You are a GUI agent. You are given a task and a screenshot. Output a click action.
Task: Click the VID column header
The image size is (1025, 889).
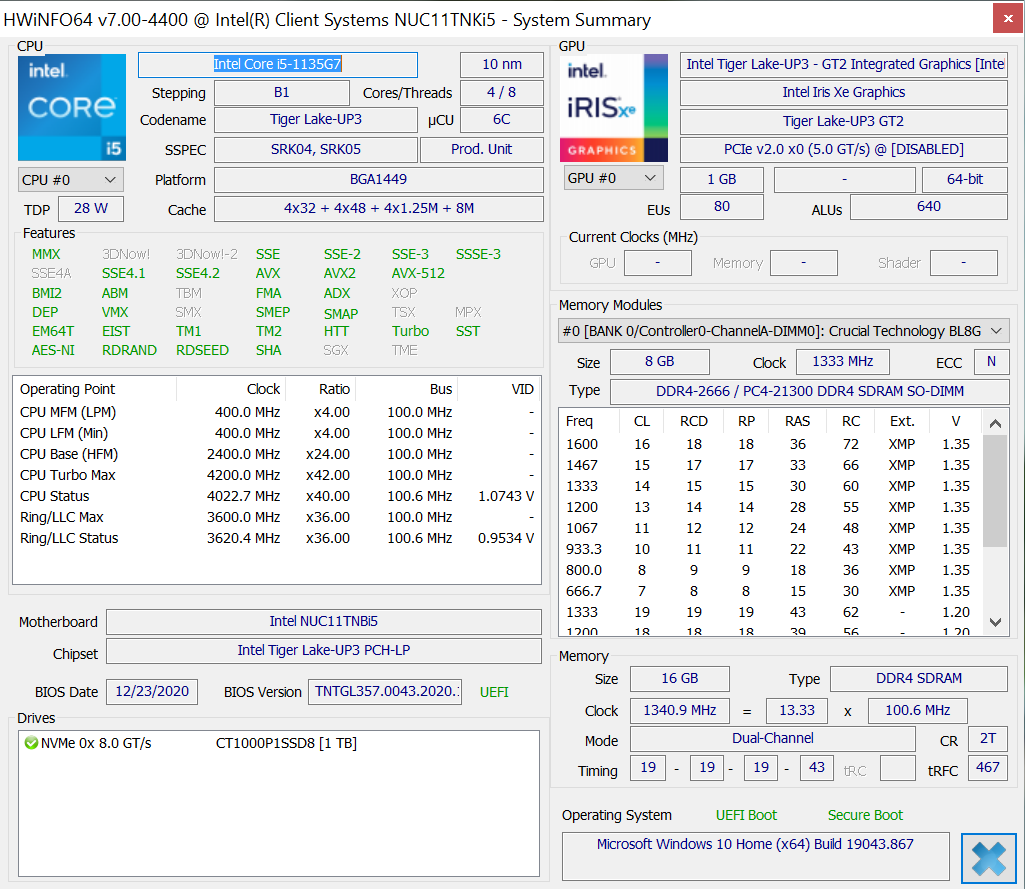tap(499, 389)
